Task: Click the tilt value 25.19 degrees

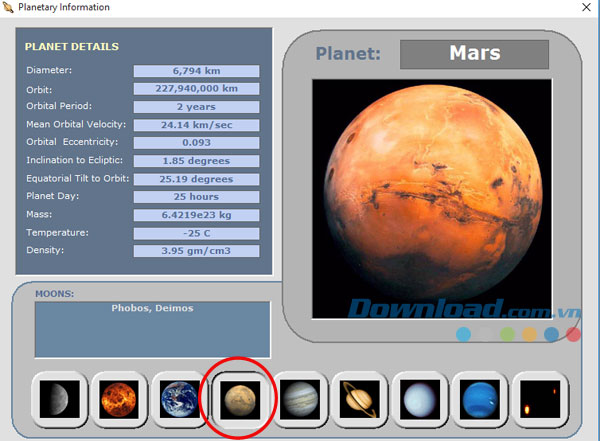Action: 196,179
